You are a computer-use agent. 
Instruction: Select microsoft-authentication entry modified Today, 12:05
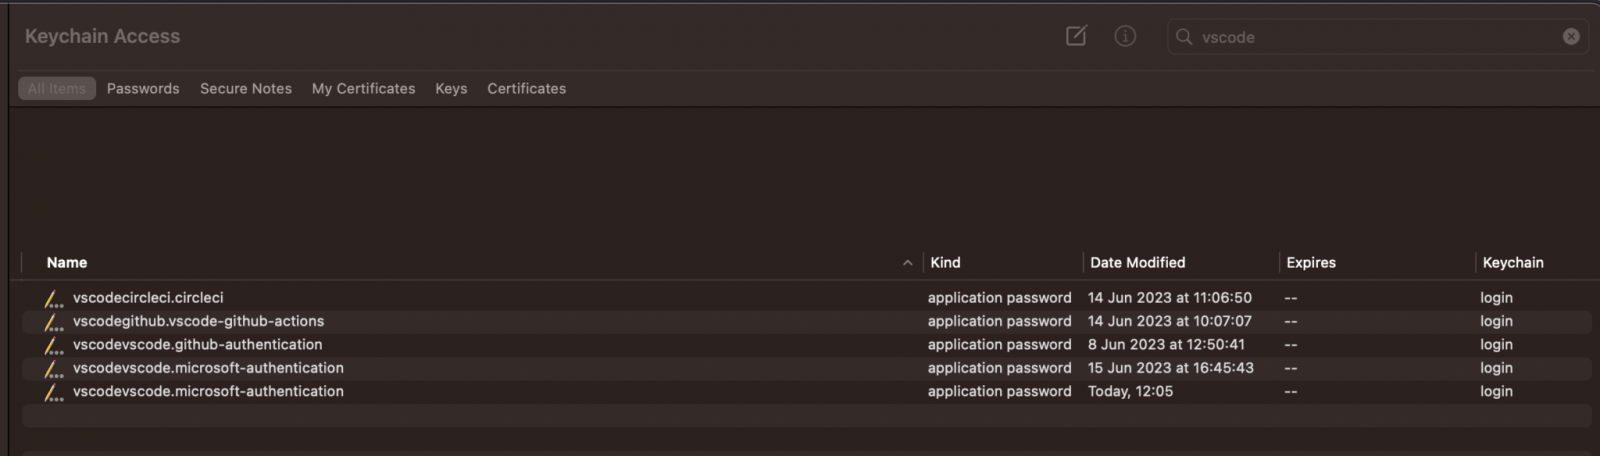[208, 392]
